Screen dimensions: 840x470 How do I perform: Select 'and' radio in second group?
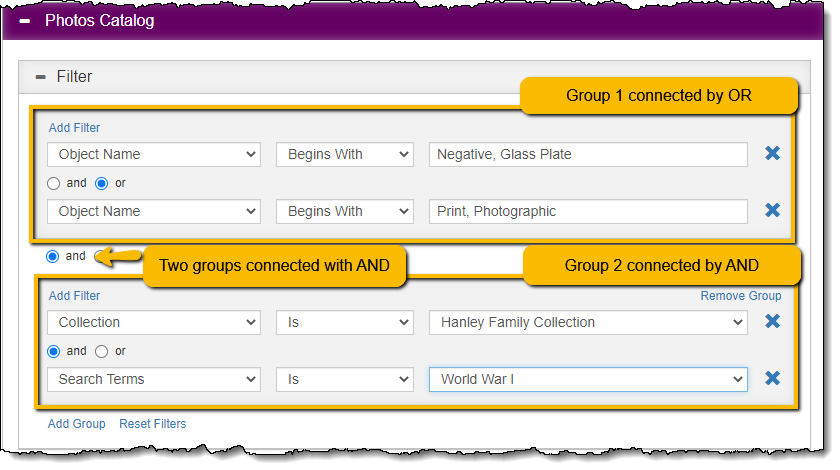54,352
